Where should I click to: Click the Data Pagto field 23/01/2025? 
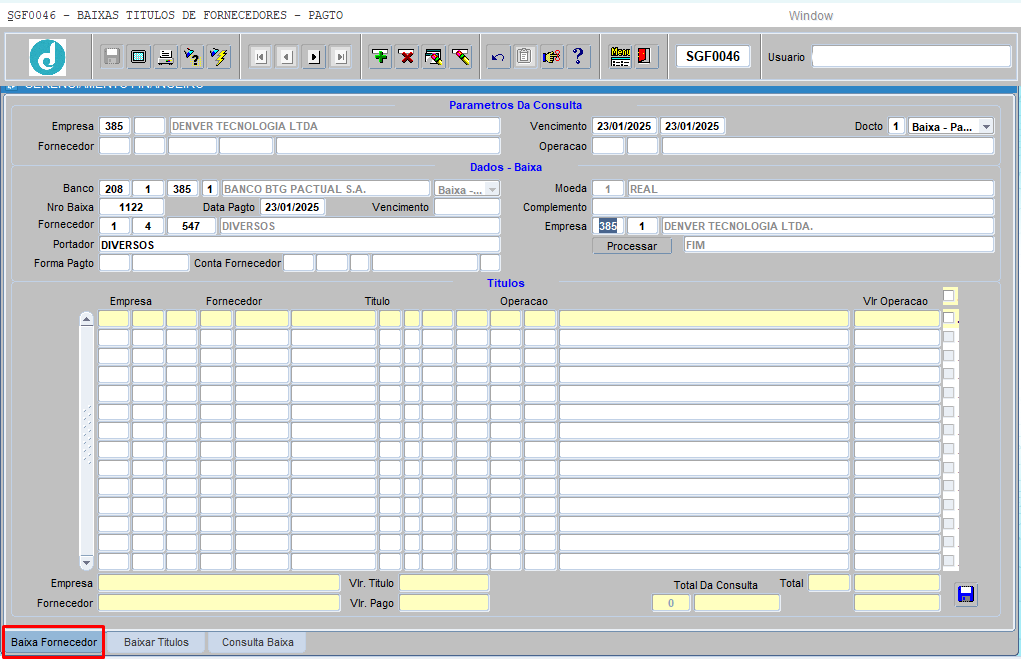pyautogui.click(x=292, y=207)
